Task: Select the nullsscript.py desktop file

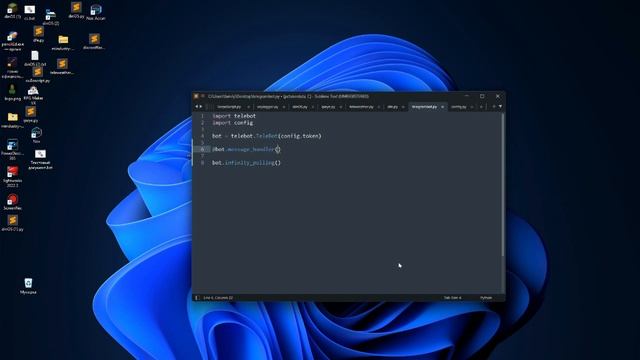Action: [38, 75]
